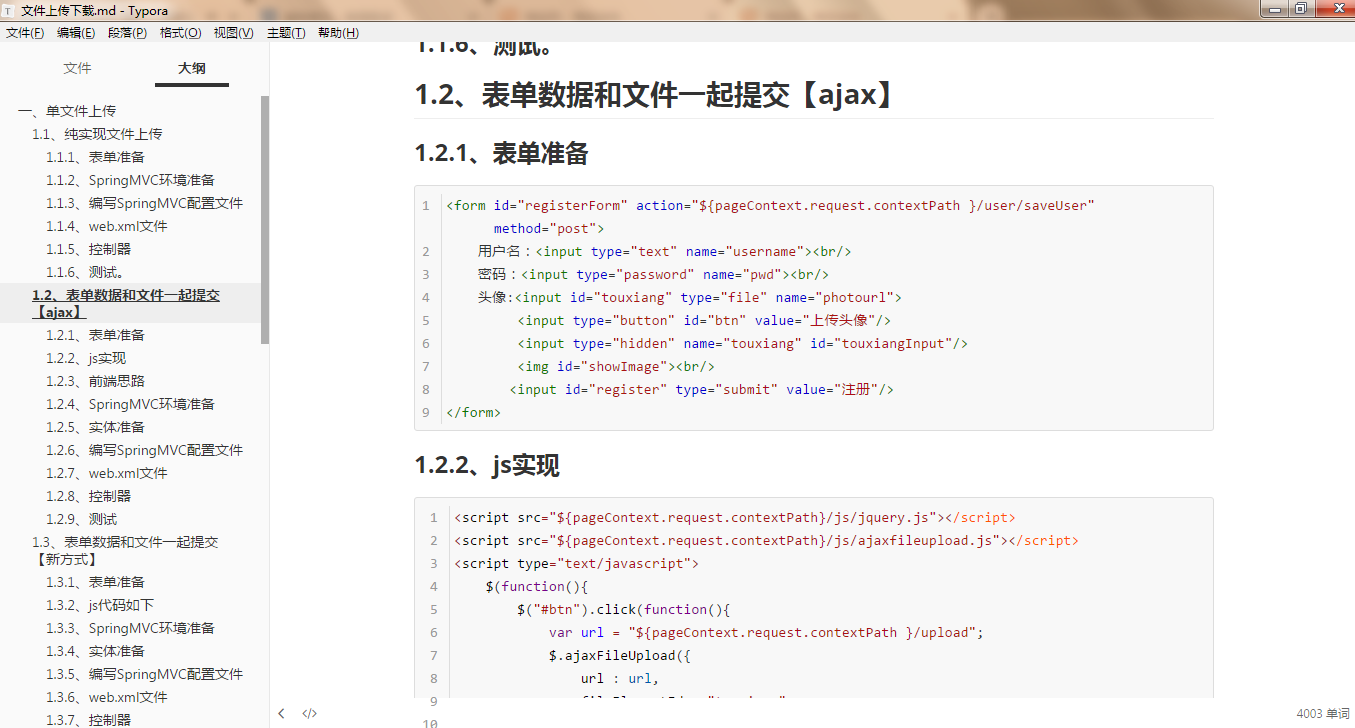Select outline item 1.2.5、实体准备
Screen dimensions: 1355x728
[x=95, y=427]
